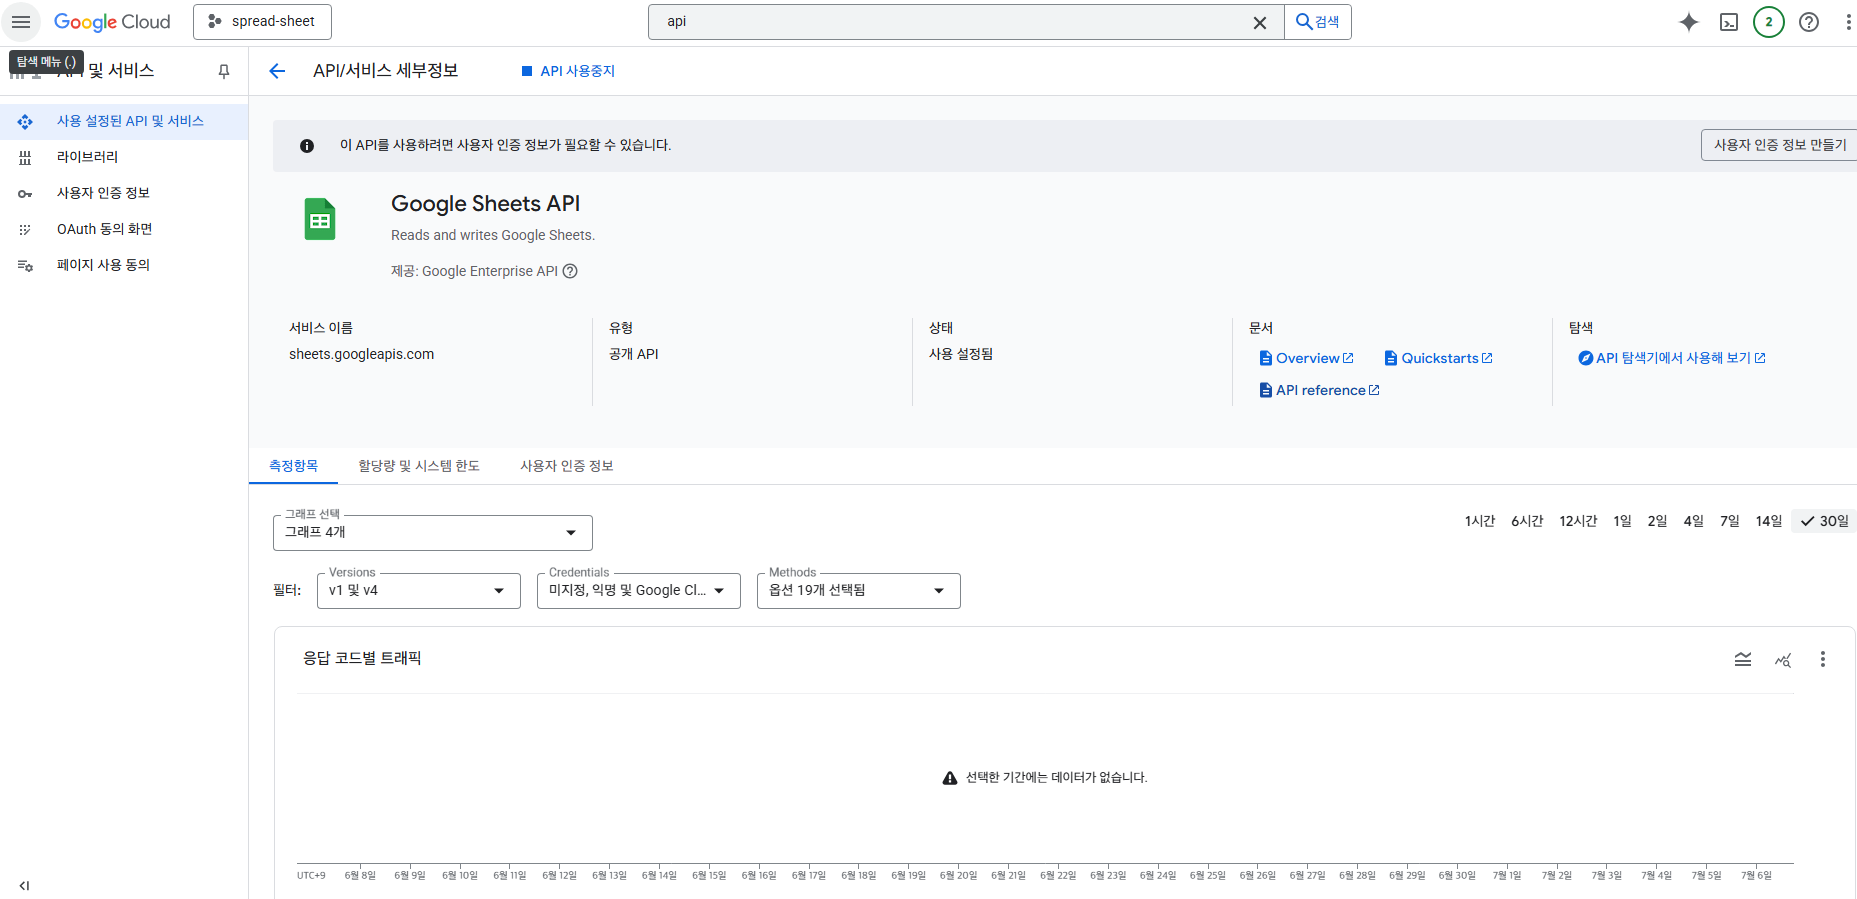
Task: Open the main navigation hamburger menu
Action: click(21, 22)
